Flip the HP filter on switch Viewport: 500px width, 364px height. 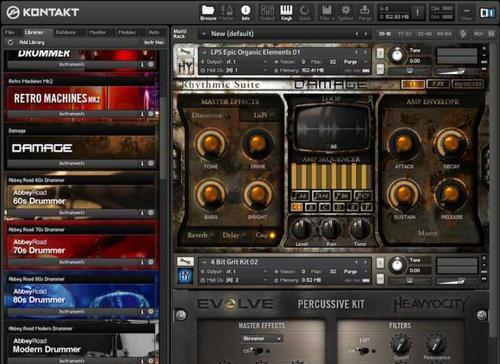pos(363,351)
